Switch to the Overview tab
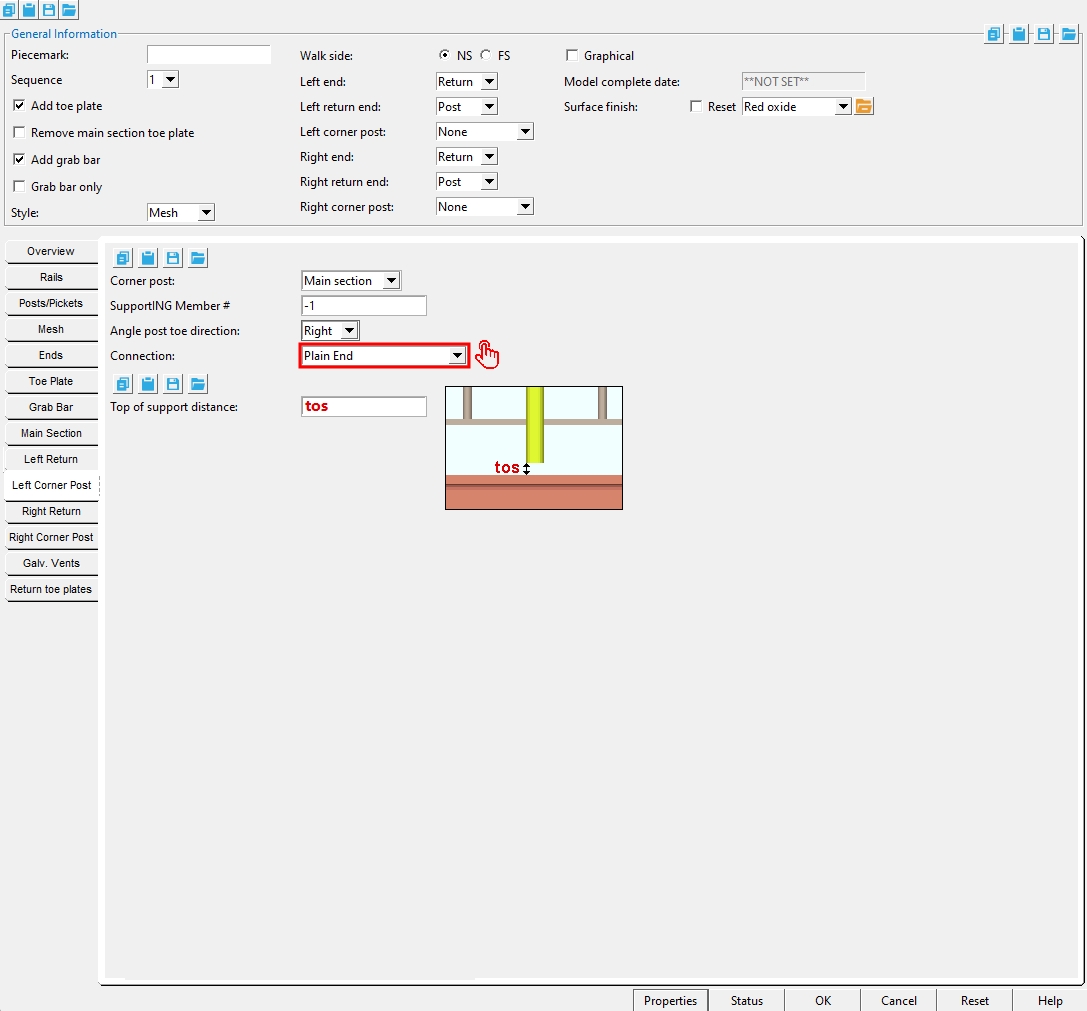1087x1011 pixels. [51, 251]
